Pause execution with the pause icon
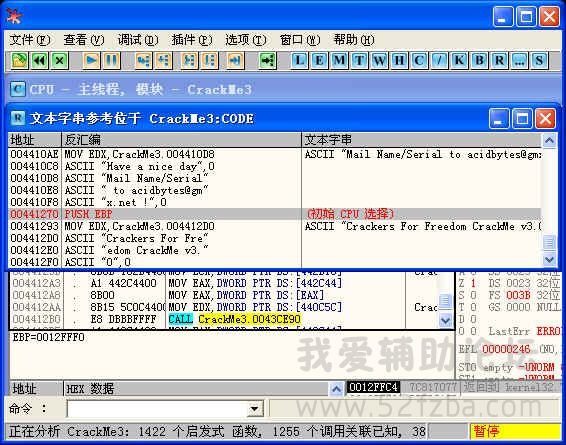This screenshot has height=445, width=566. (112, 60)
